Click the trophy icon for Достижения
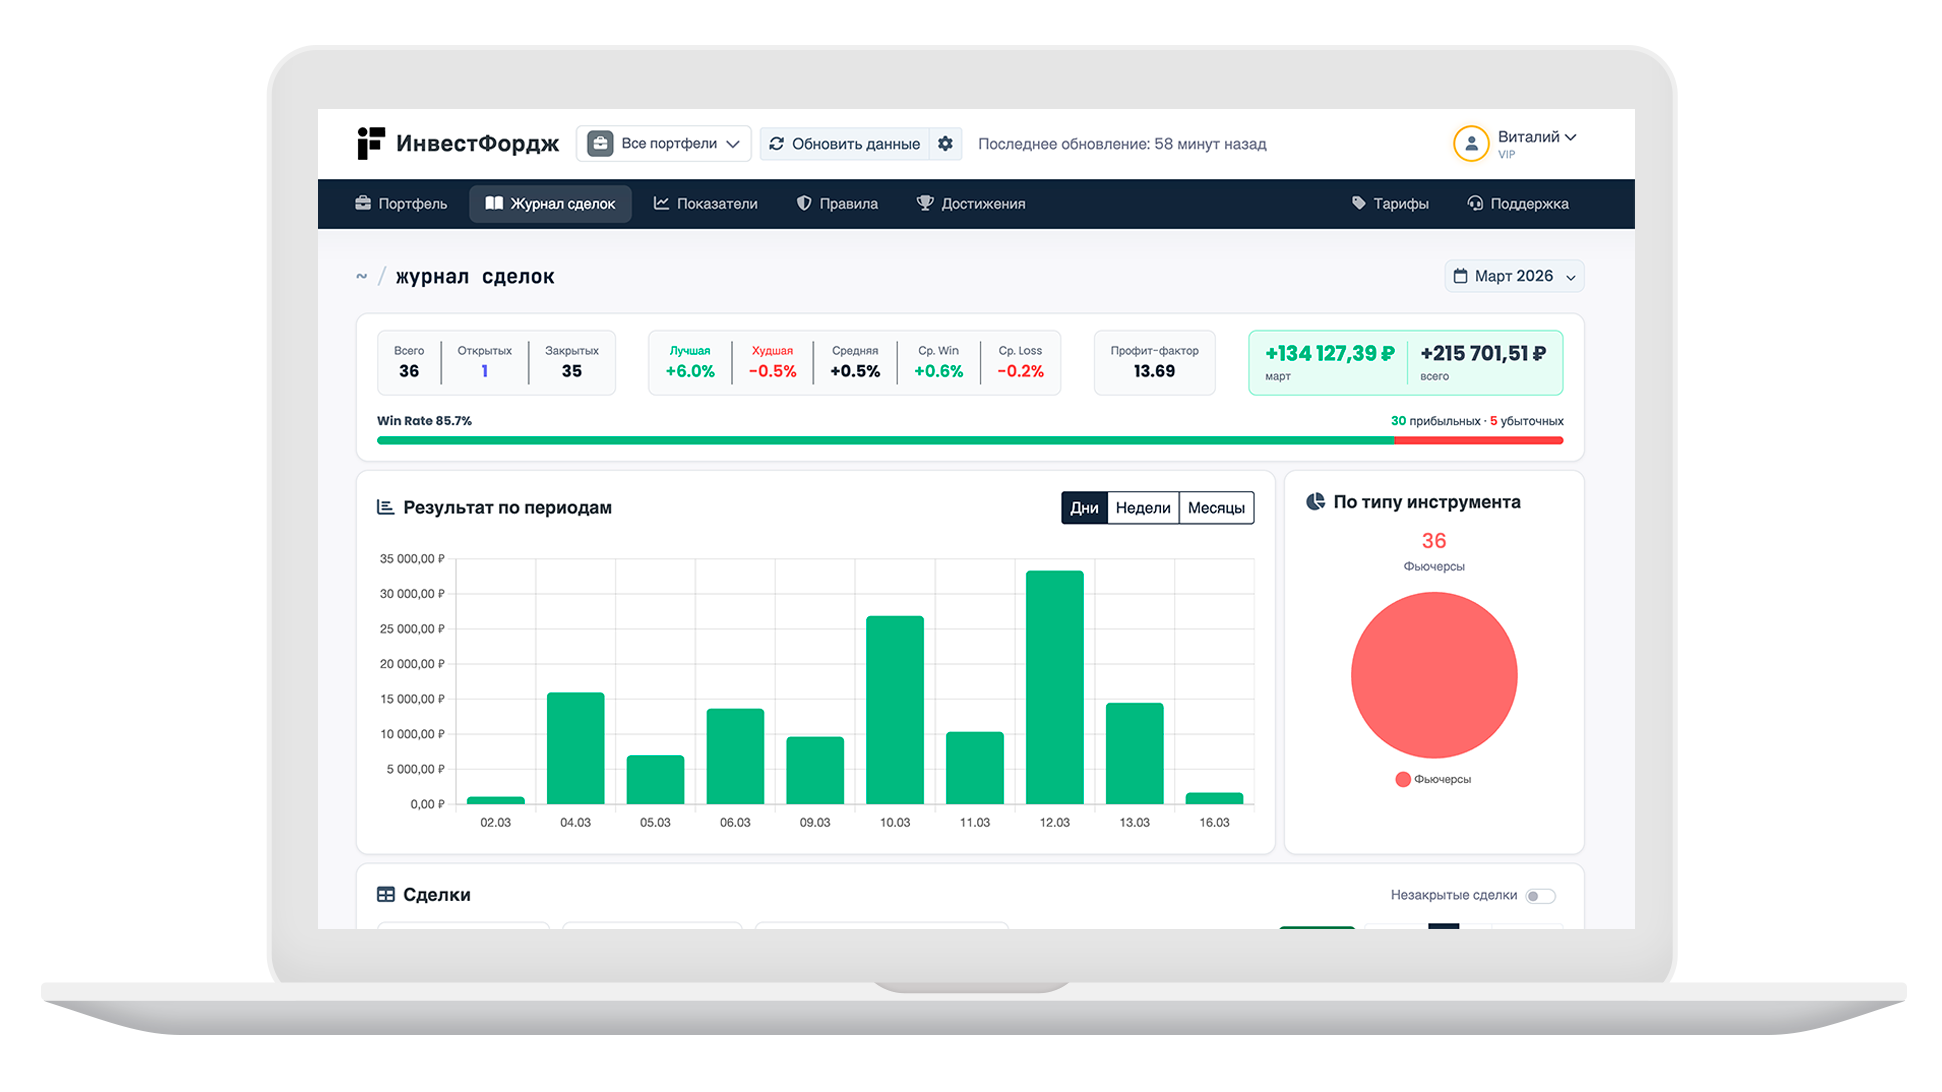 pyautogui.click(x=925, y=203)
